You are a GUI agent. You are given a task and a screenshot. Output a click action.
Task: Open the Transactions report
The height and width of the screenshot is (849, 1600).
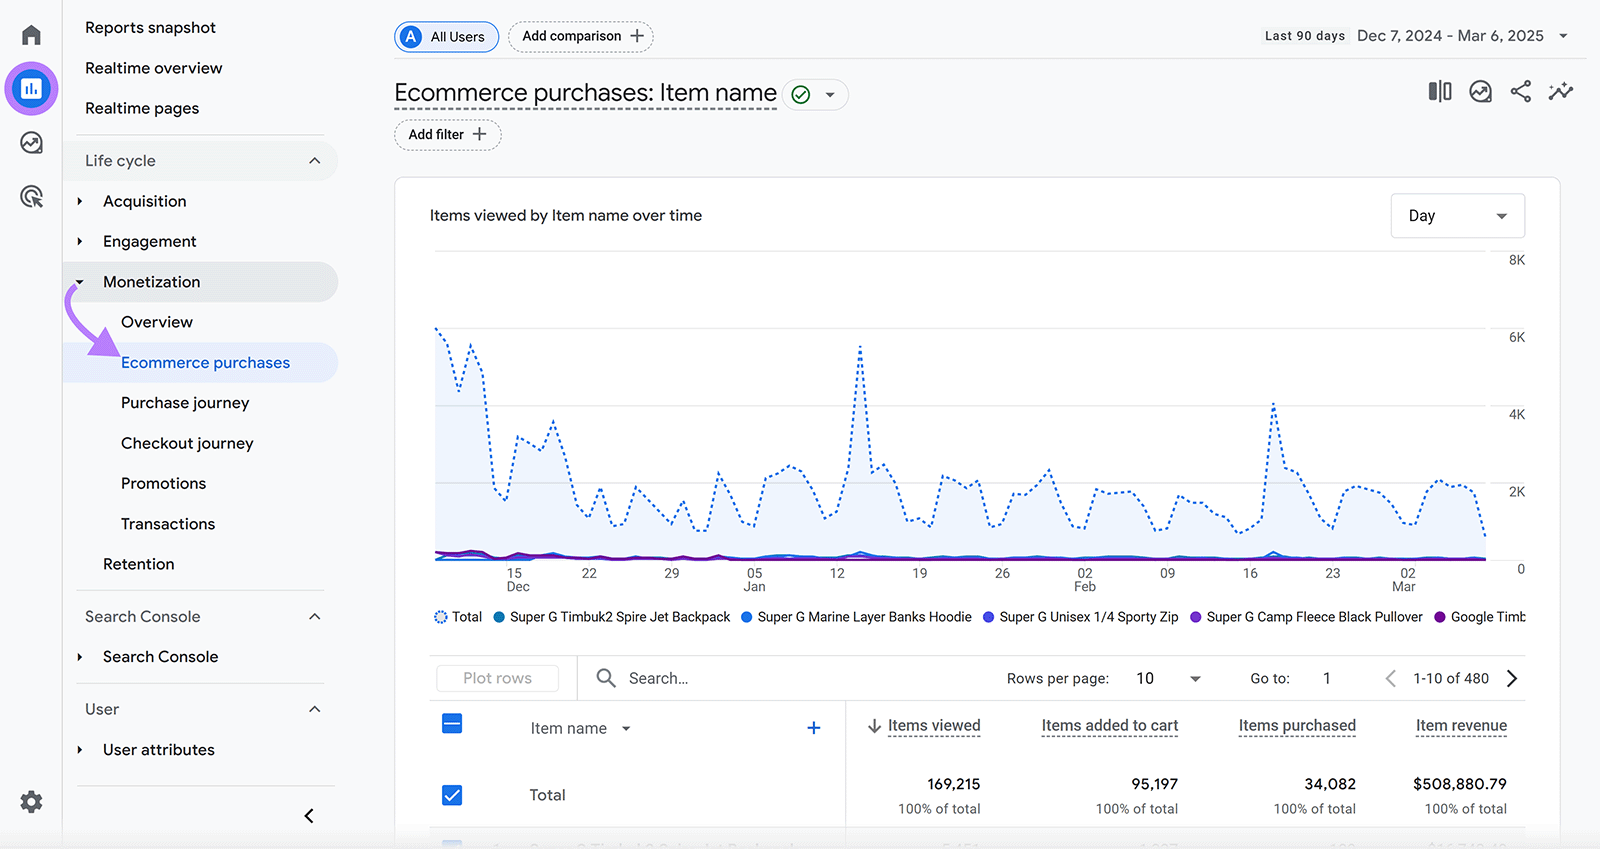coord(168,524)
